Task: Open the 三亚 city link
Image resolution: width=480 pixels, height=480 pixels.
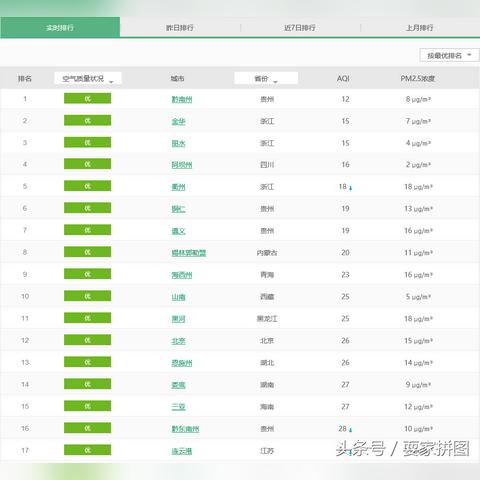Action: pyautogui.click(x=178, y=407)
